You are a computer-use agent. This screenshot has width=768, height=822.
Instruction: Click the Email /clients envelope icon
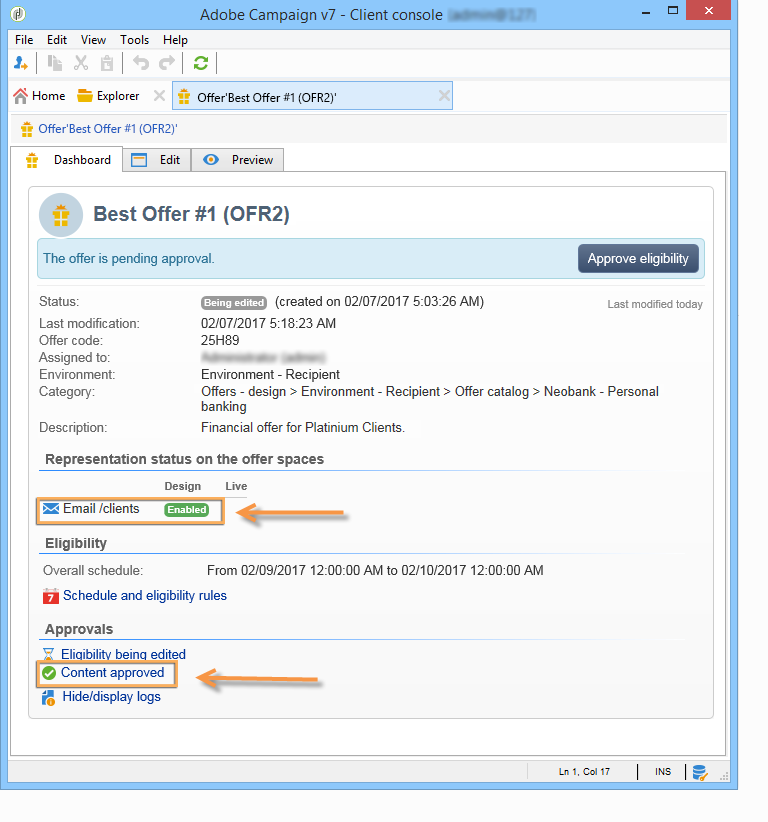click(50, 509)
